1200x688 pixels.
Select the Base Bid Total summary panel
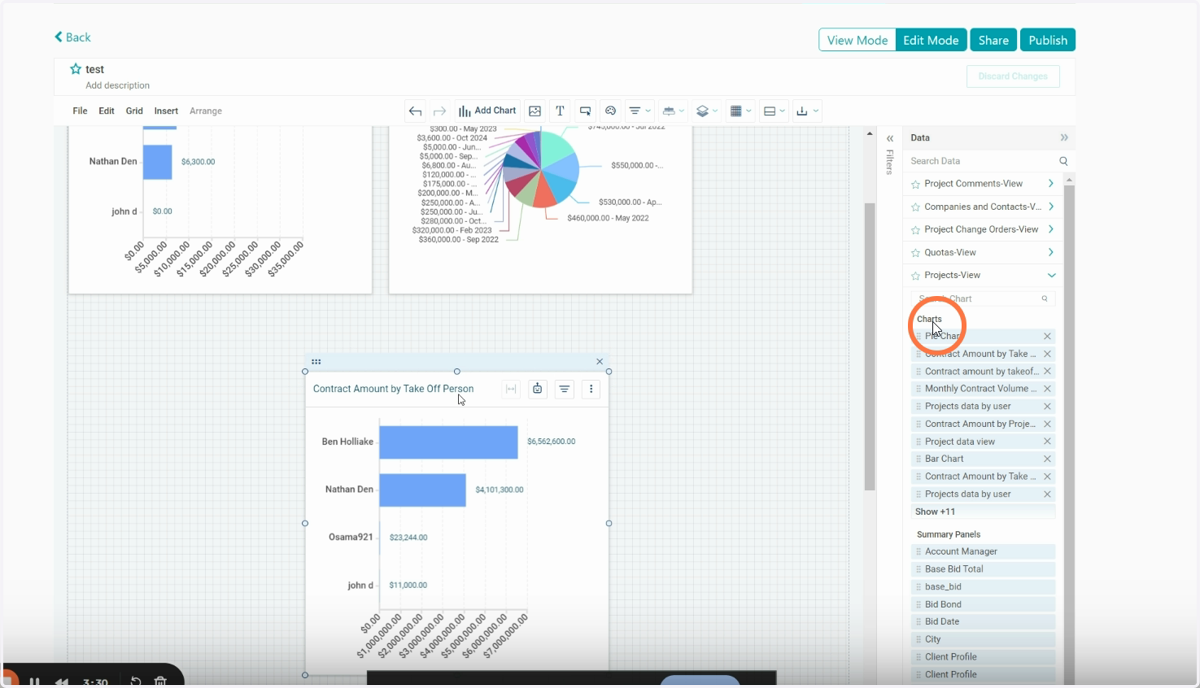(x=983, y=569)
